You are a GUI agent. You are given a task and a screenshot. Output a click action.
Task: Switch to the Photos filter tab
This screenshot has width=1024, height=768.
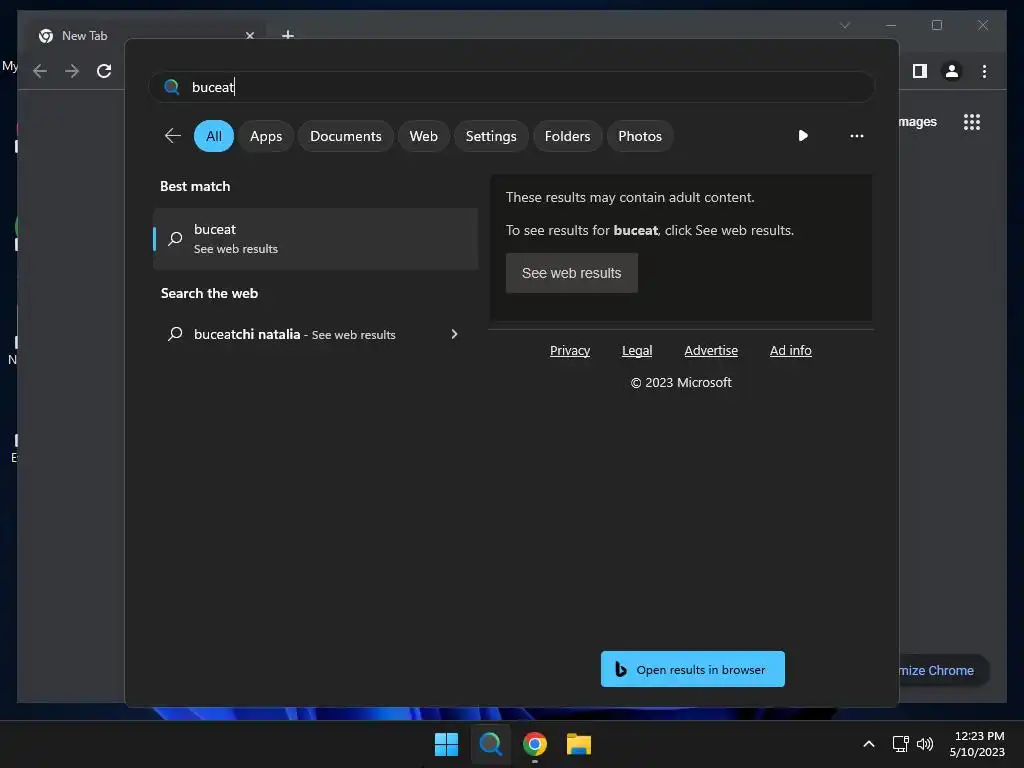[640, 136]
